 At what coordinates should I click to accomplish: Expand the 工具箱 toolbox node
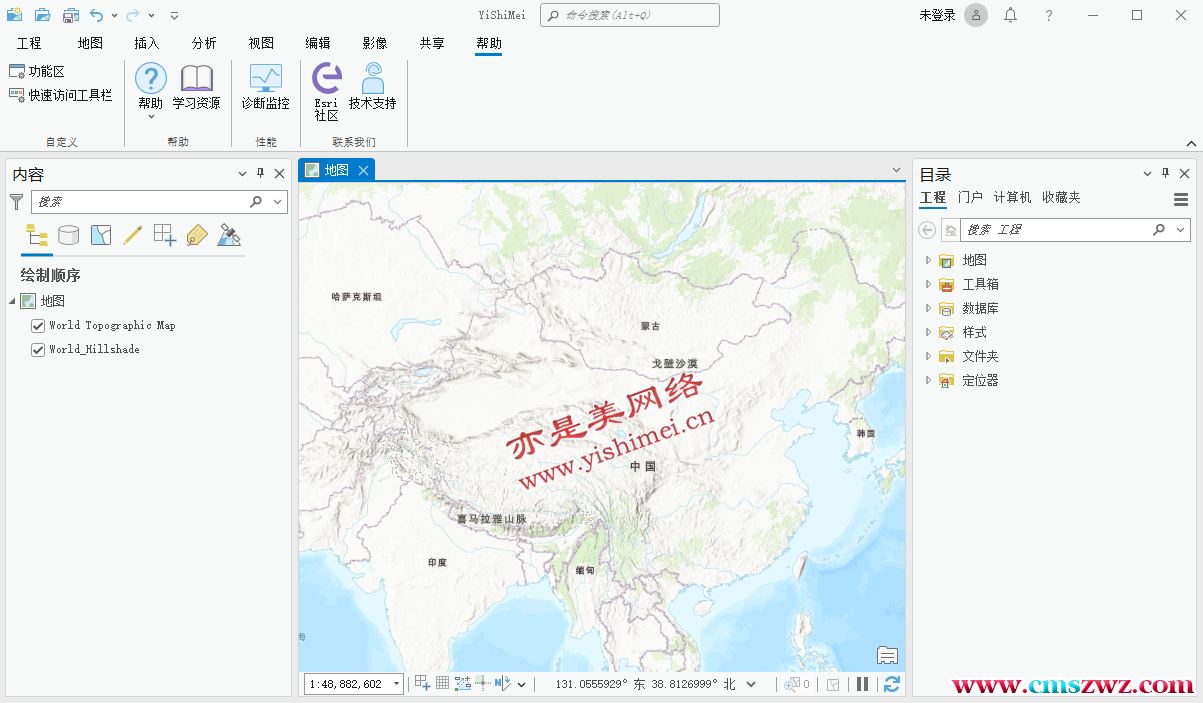click(928, 284)
